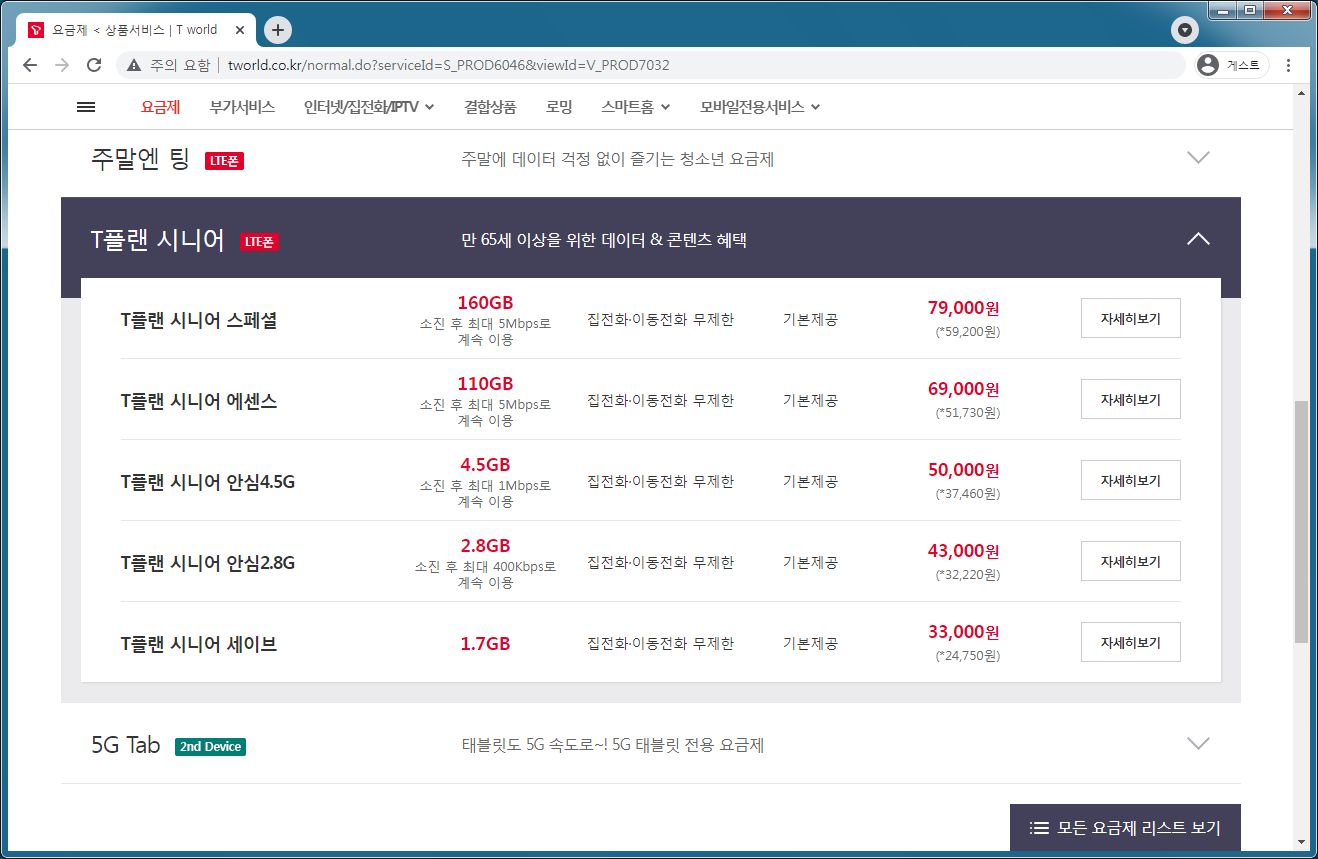Click the T플랜 시니어 스페셜 plan name
This screenshot has height=859, width=1318.
click(x=199, y=320)
